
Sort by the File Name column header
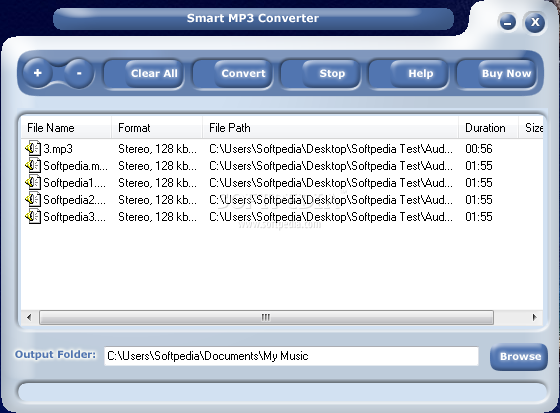(x=66, y=128)
